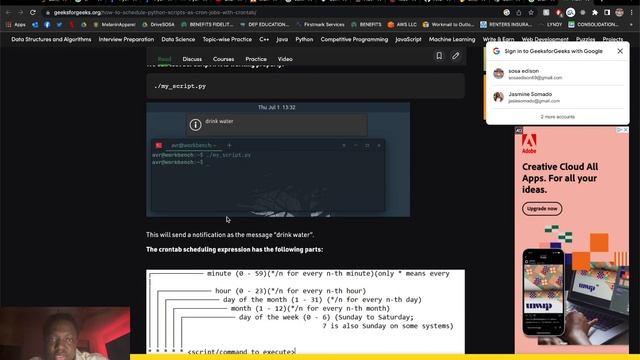The height and width of the screenshot is (360, 640).
Task: Switch to the Read tab
Action: point(164,59)
